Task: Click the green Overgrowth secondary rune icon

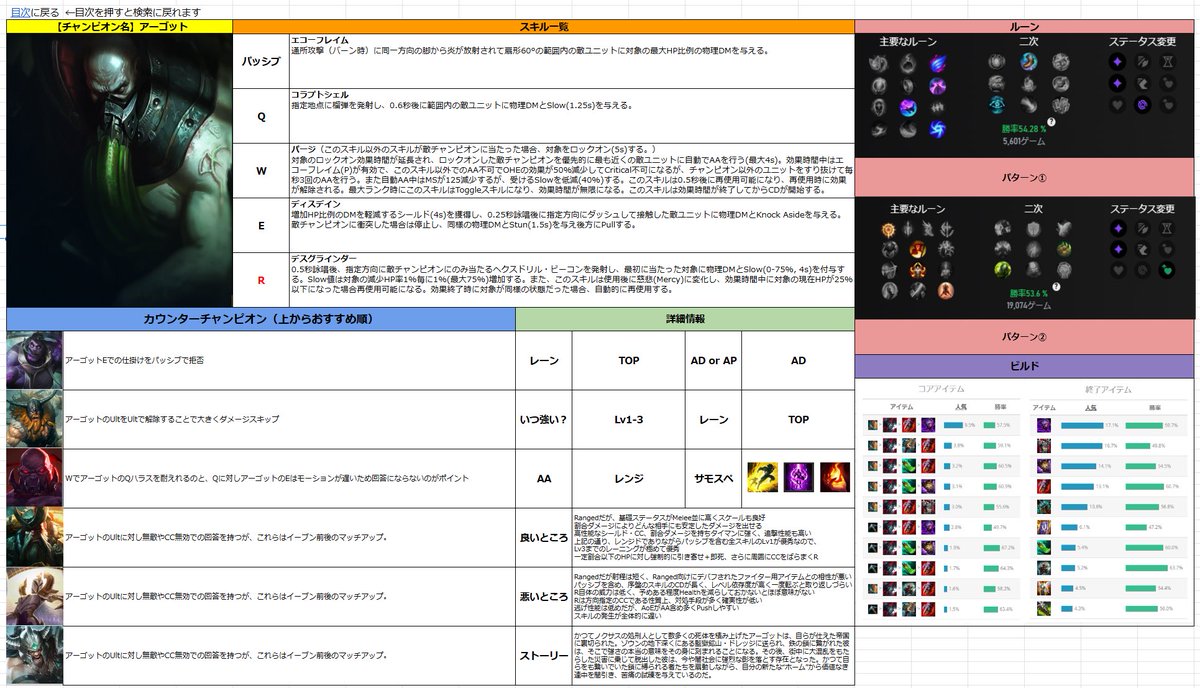Action: (1003, 270)
